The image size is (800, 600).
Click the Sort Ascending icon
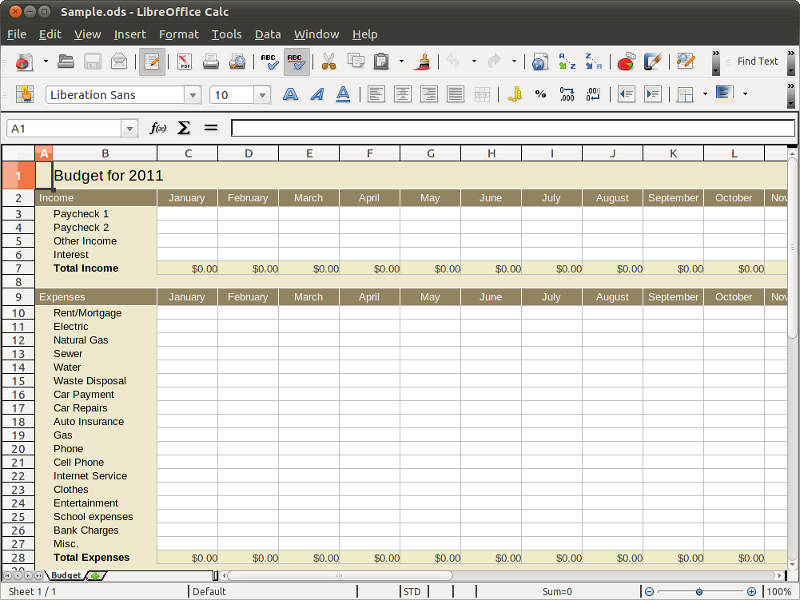pos(567,62)
